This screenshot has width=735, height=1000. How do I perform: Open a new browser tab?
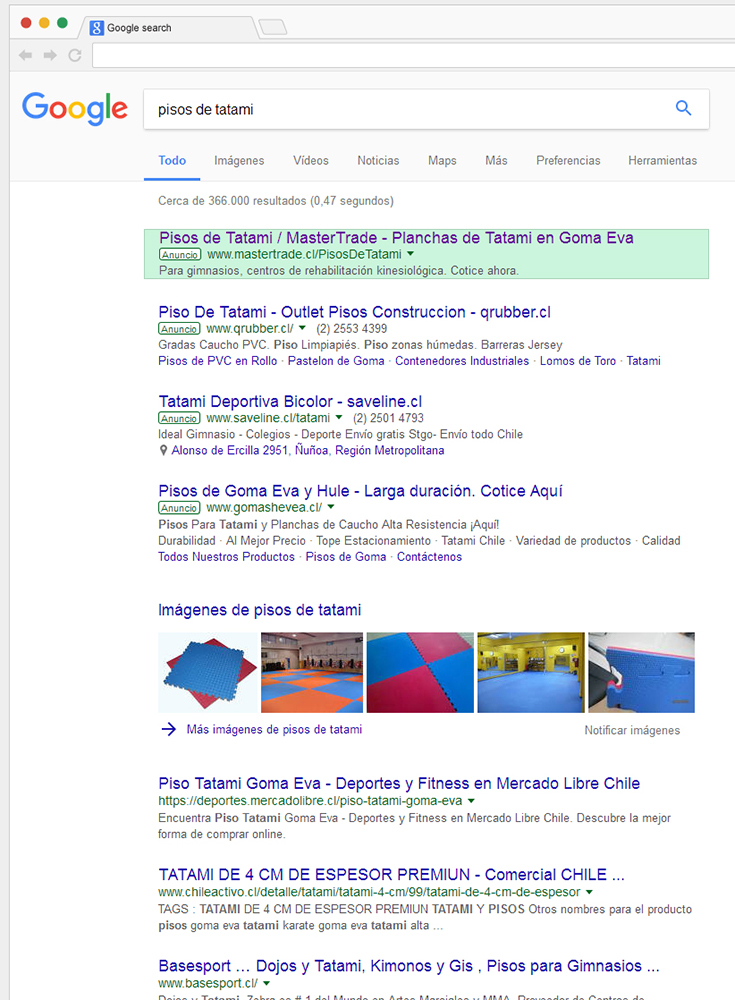273,27
